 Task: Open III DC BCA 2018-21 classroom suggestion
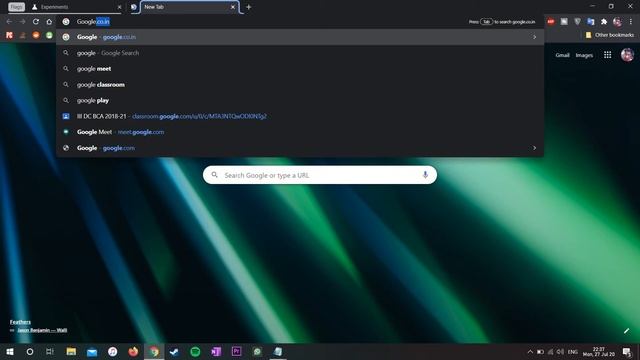pyautogui.click(x=300, y=116)
